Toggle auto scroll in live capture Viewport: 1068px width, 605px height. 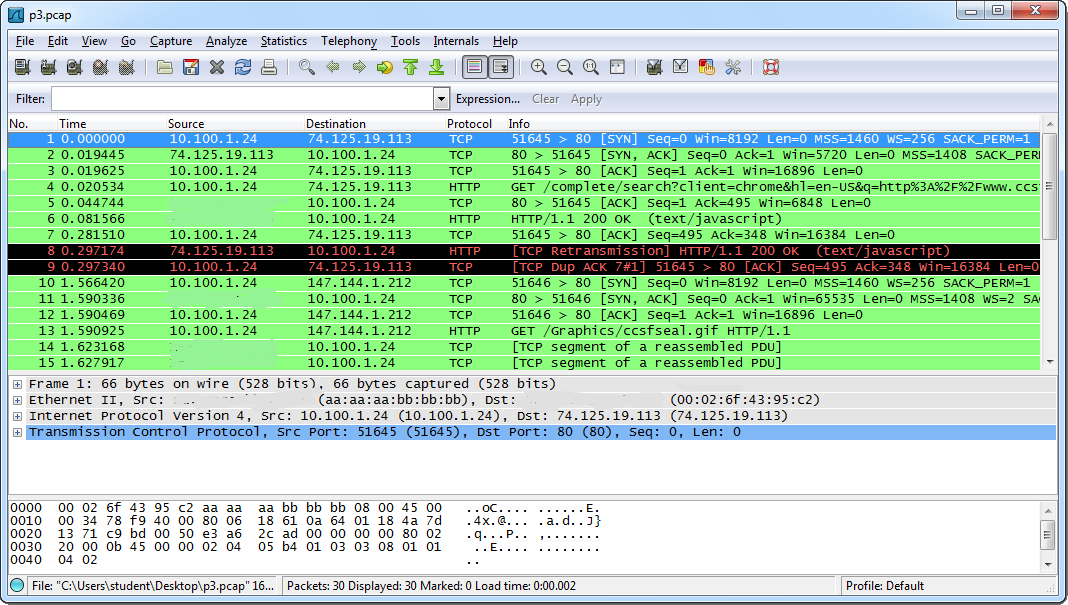pyautogui.click(x=501, y=67)
